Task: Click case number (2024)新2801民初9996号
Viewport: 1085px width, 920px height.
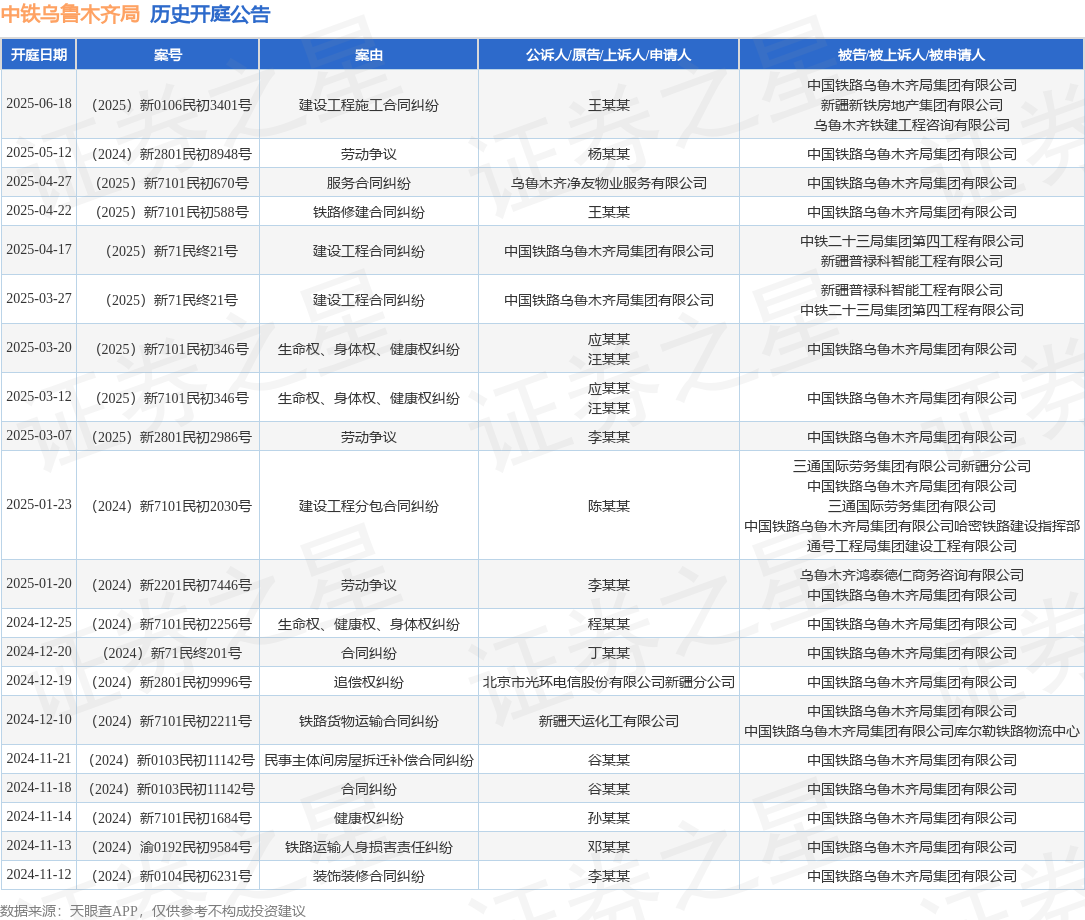Action: tap(172, 682)
